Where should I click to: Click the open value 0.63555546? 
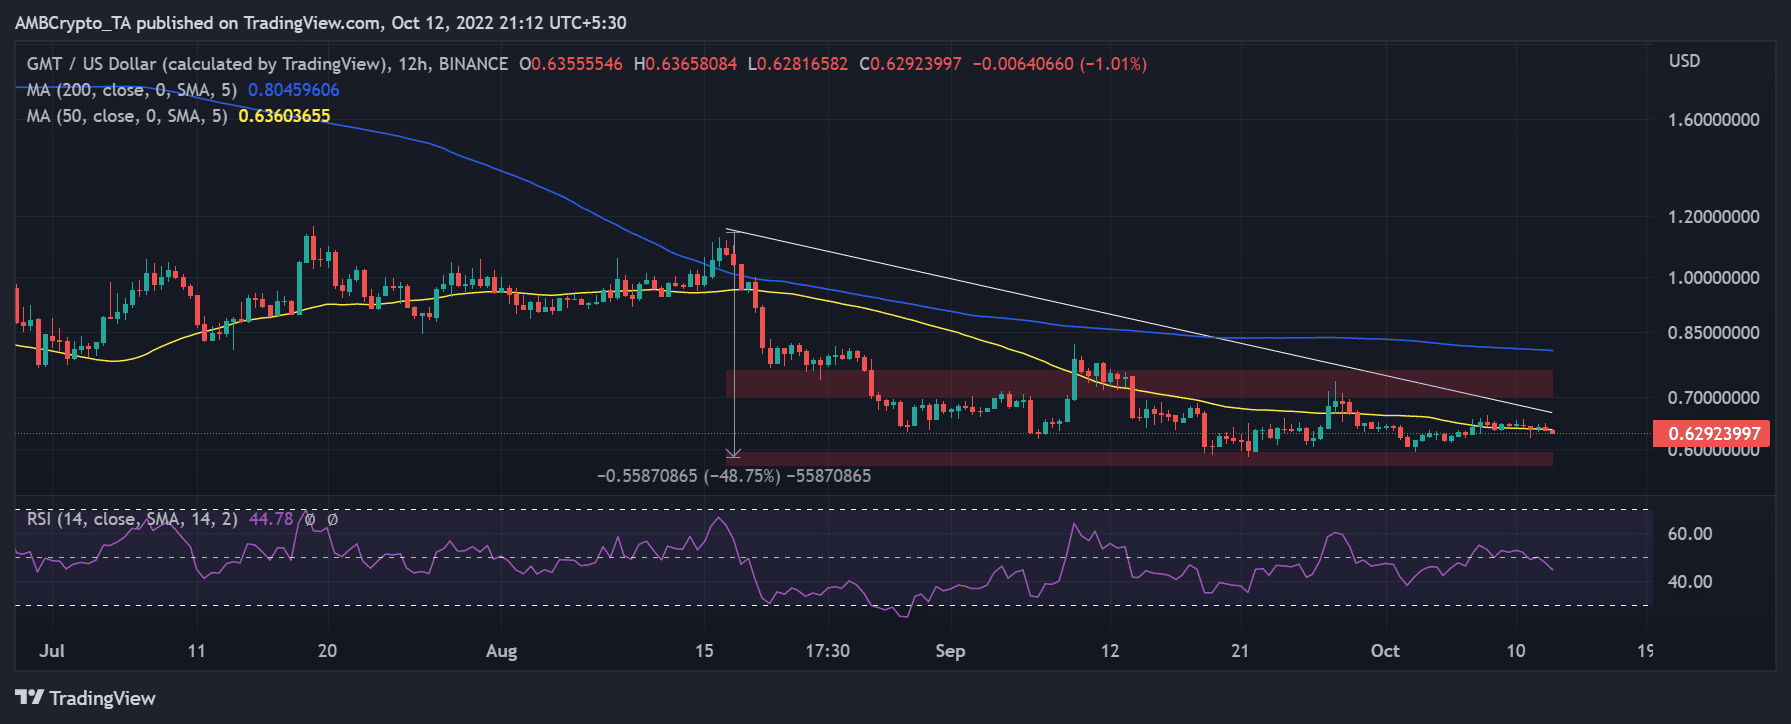coord(576,64)
